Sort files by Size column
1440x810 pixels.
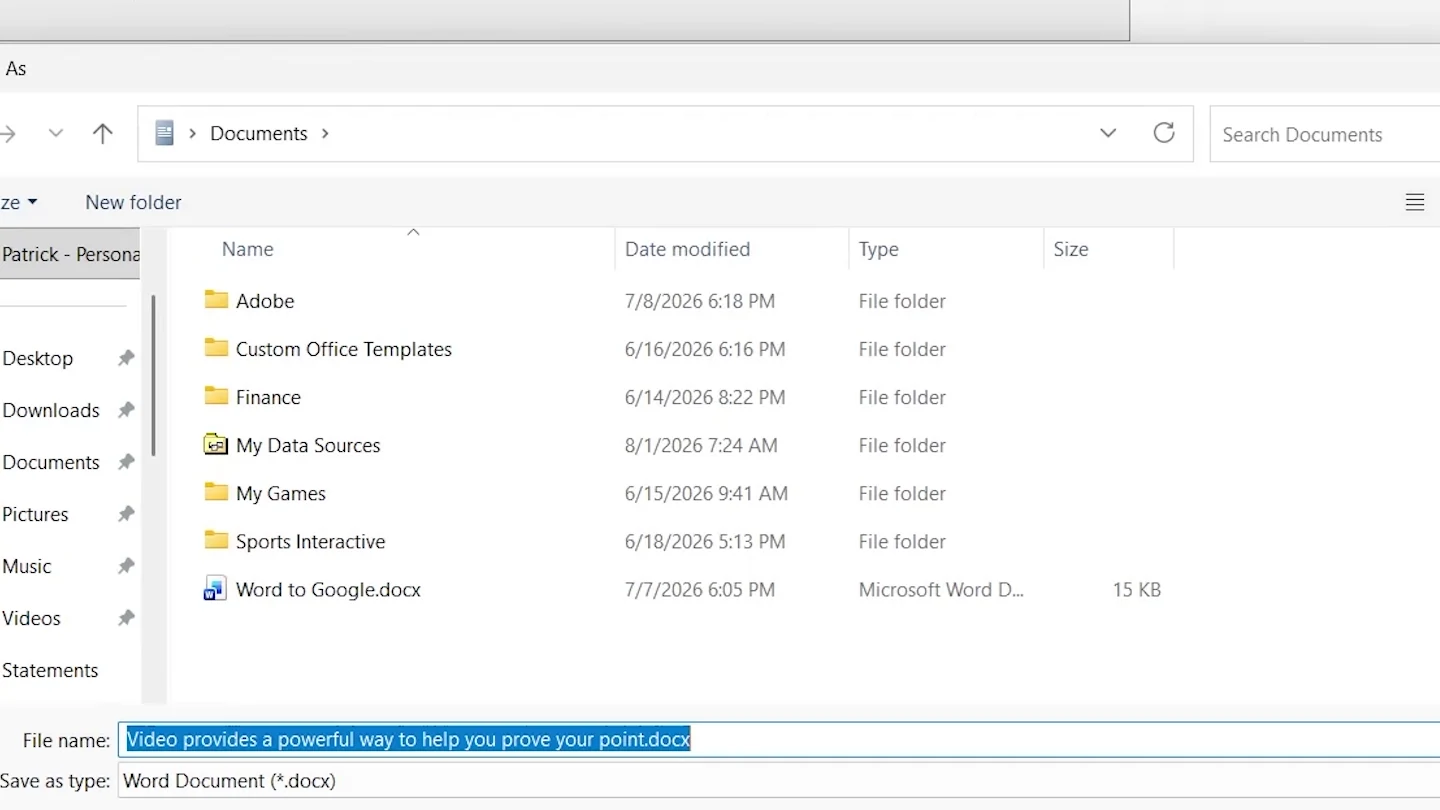tap(1070, 249)
